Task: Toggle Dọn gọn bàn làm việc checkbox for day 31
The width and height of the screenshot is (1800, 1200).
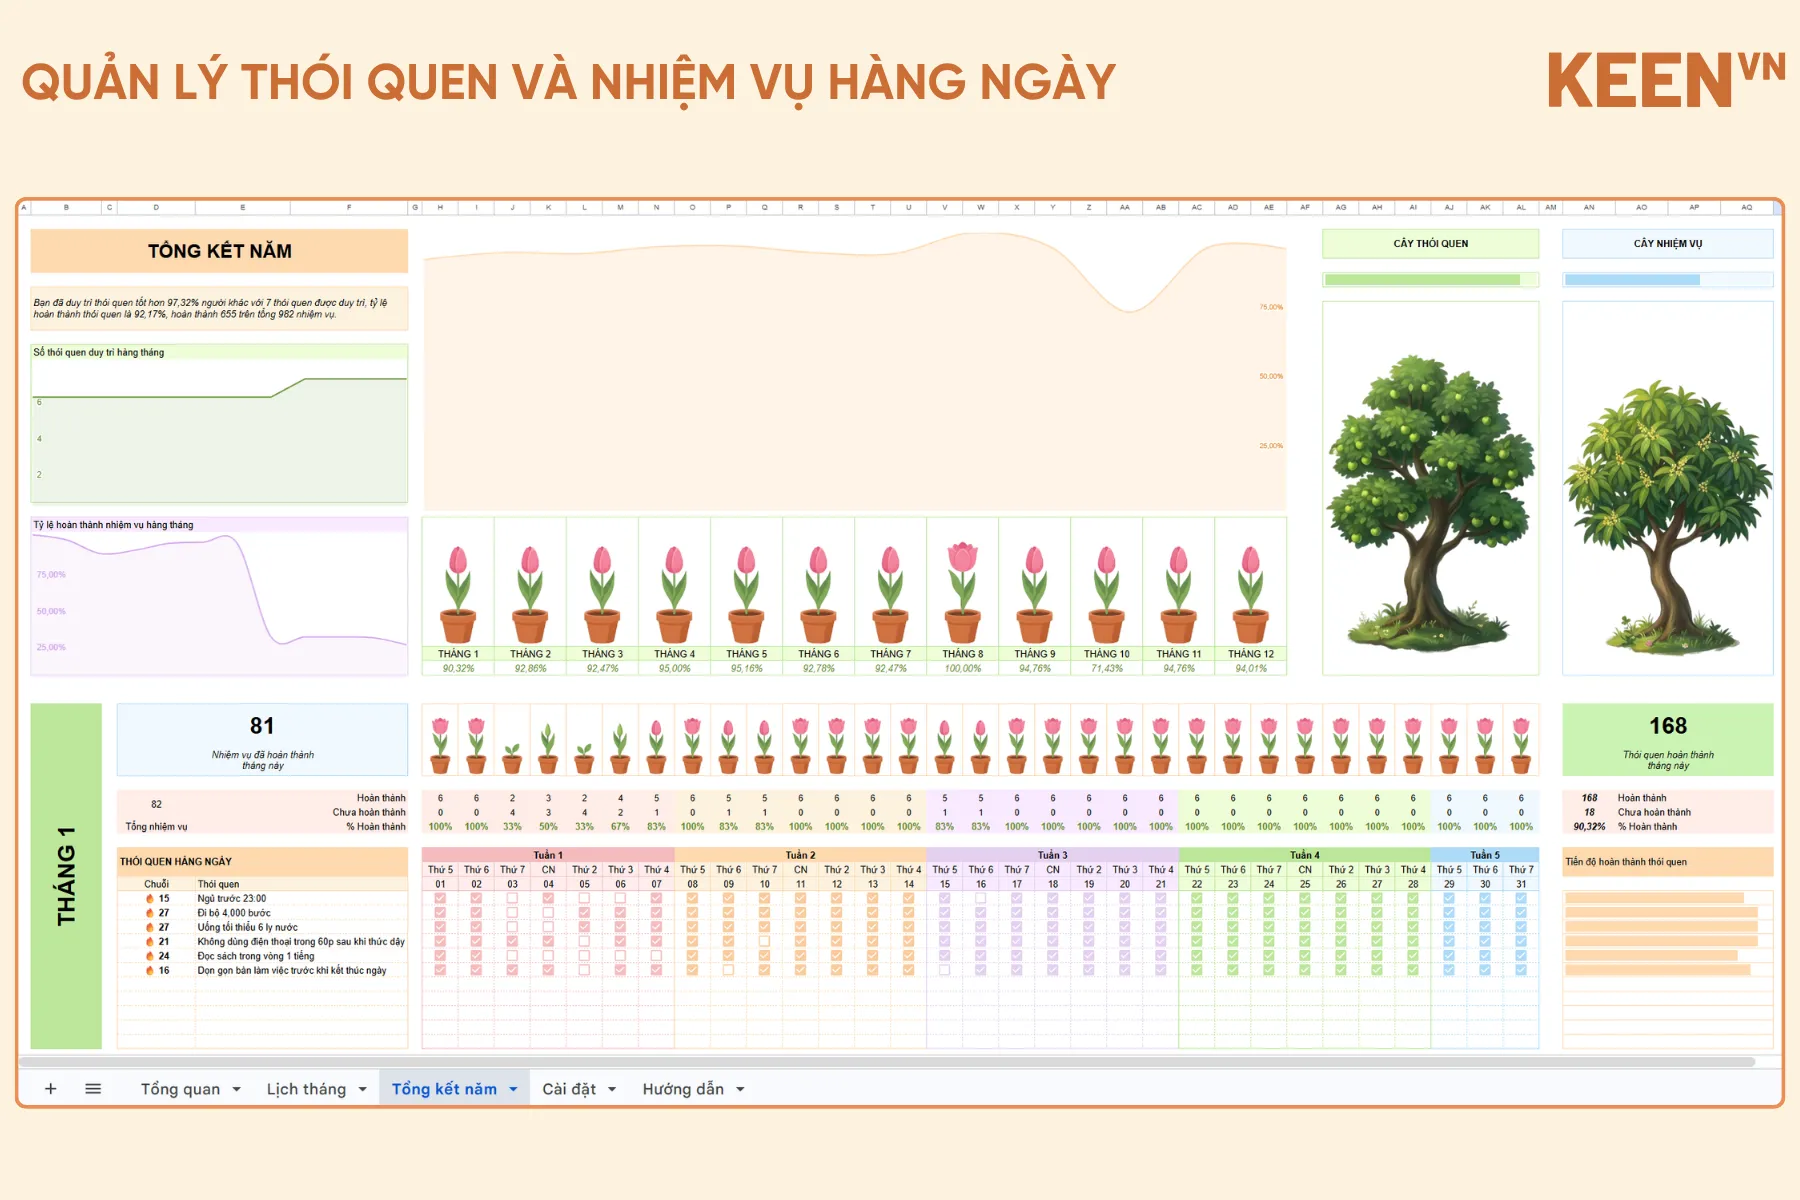Action: (x=1521, y=970)
